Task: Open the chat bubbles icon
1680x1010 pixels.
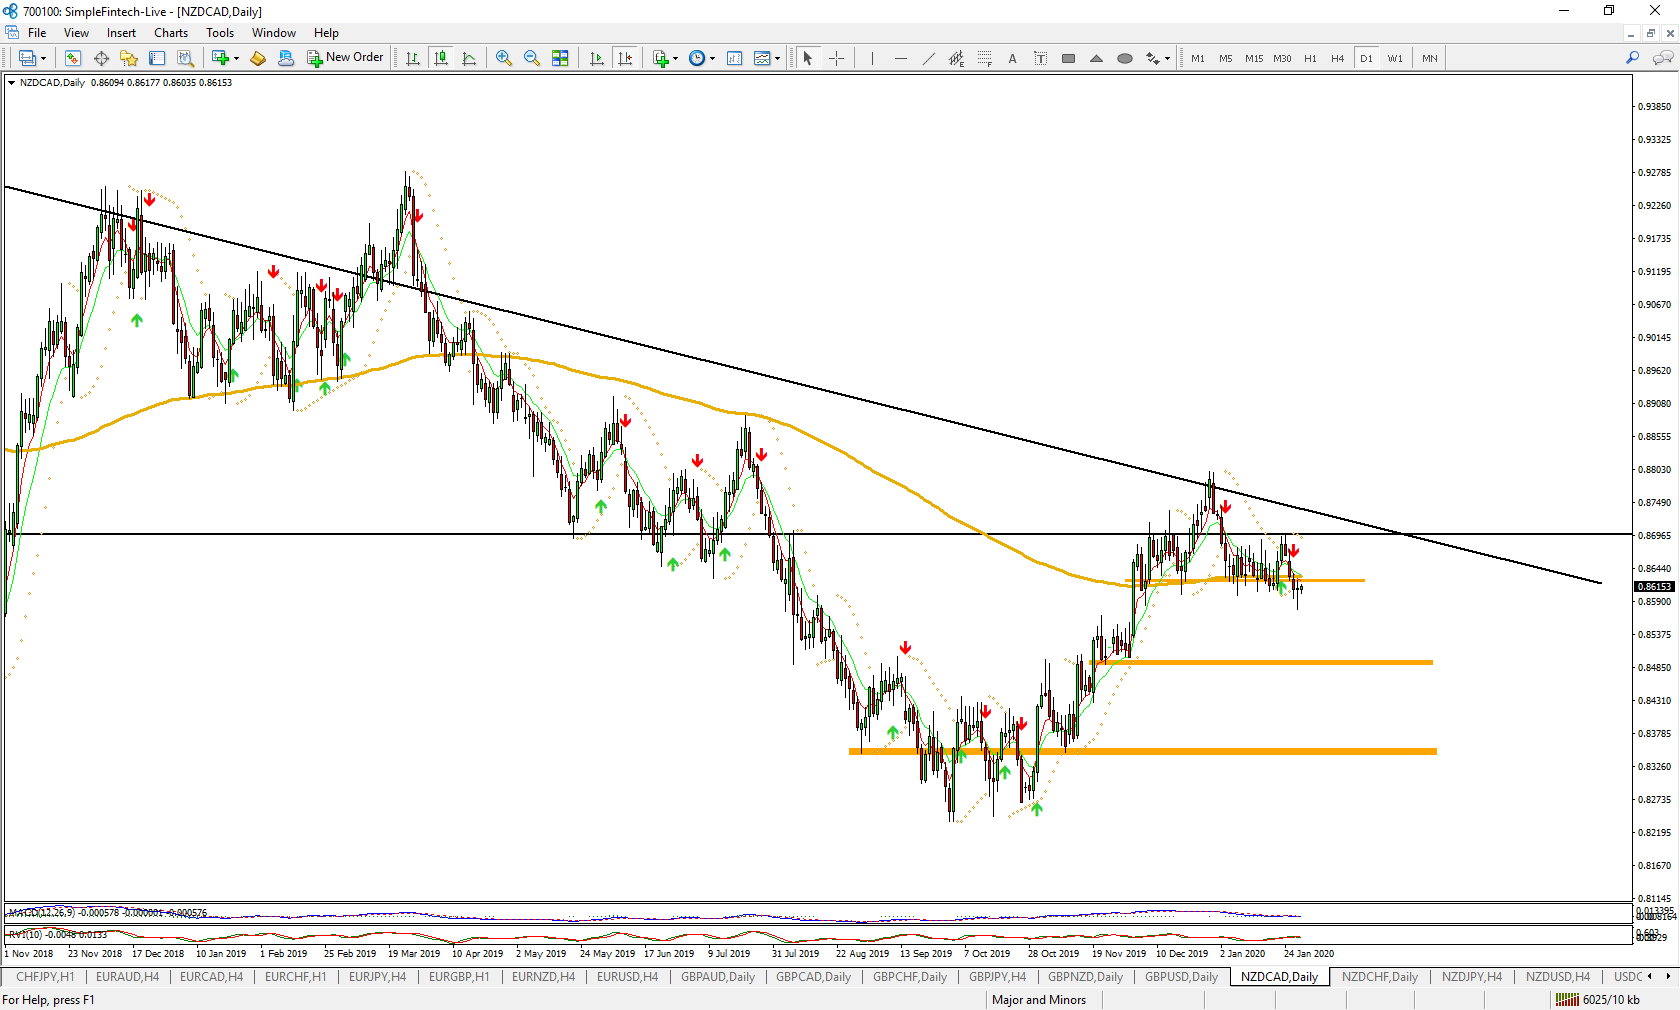Action: coord(1663,58)
